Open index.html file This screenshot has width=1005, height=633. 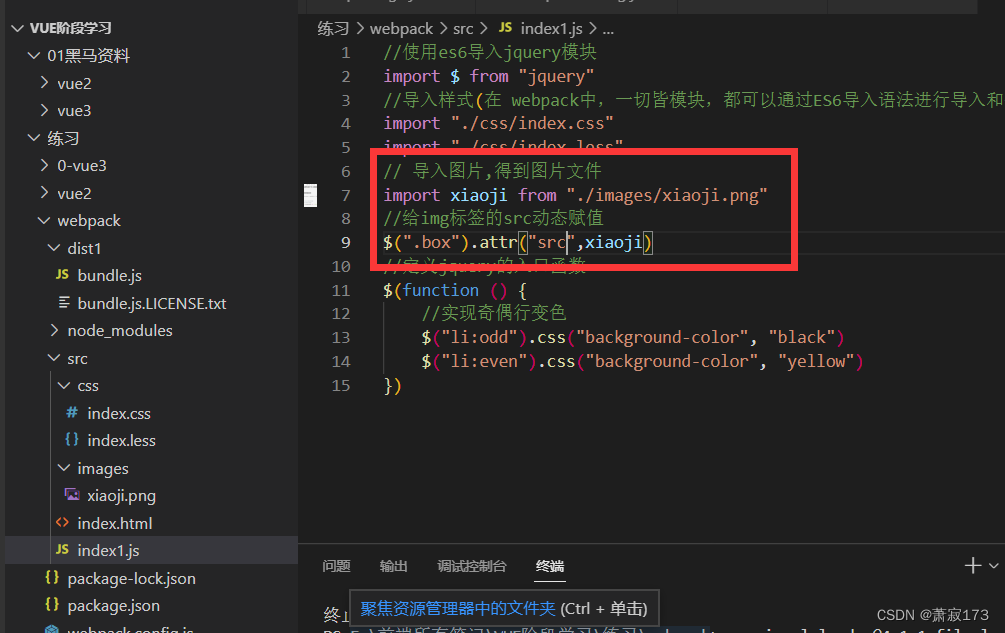pos(115,523)
